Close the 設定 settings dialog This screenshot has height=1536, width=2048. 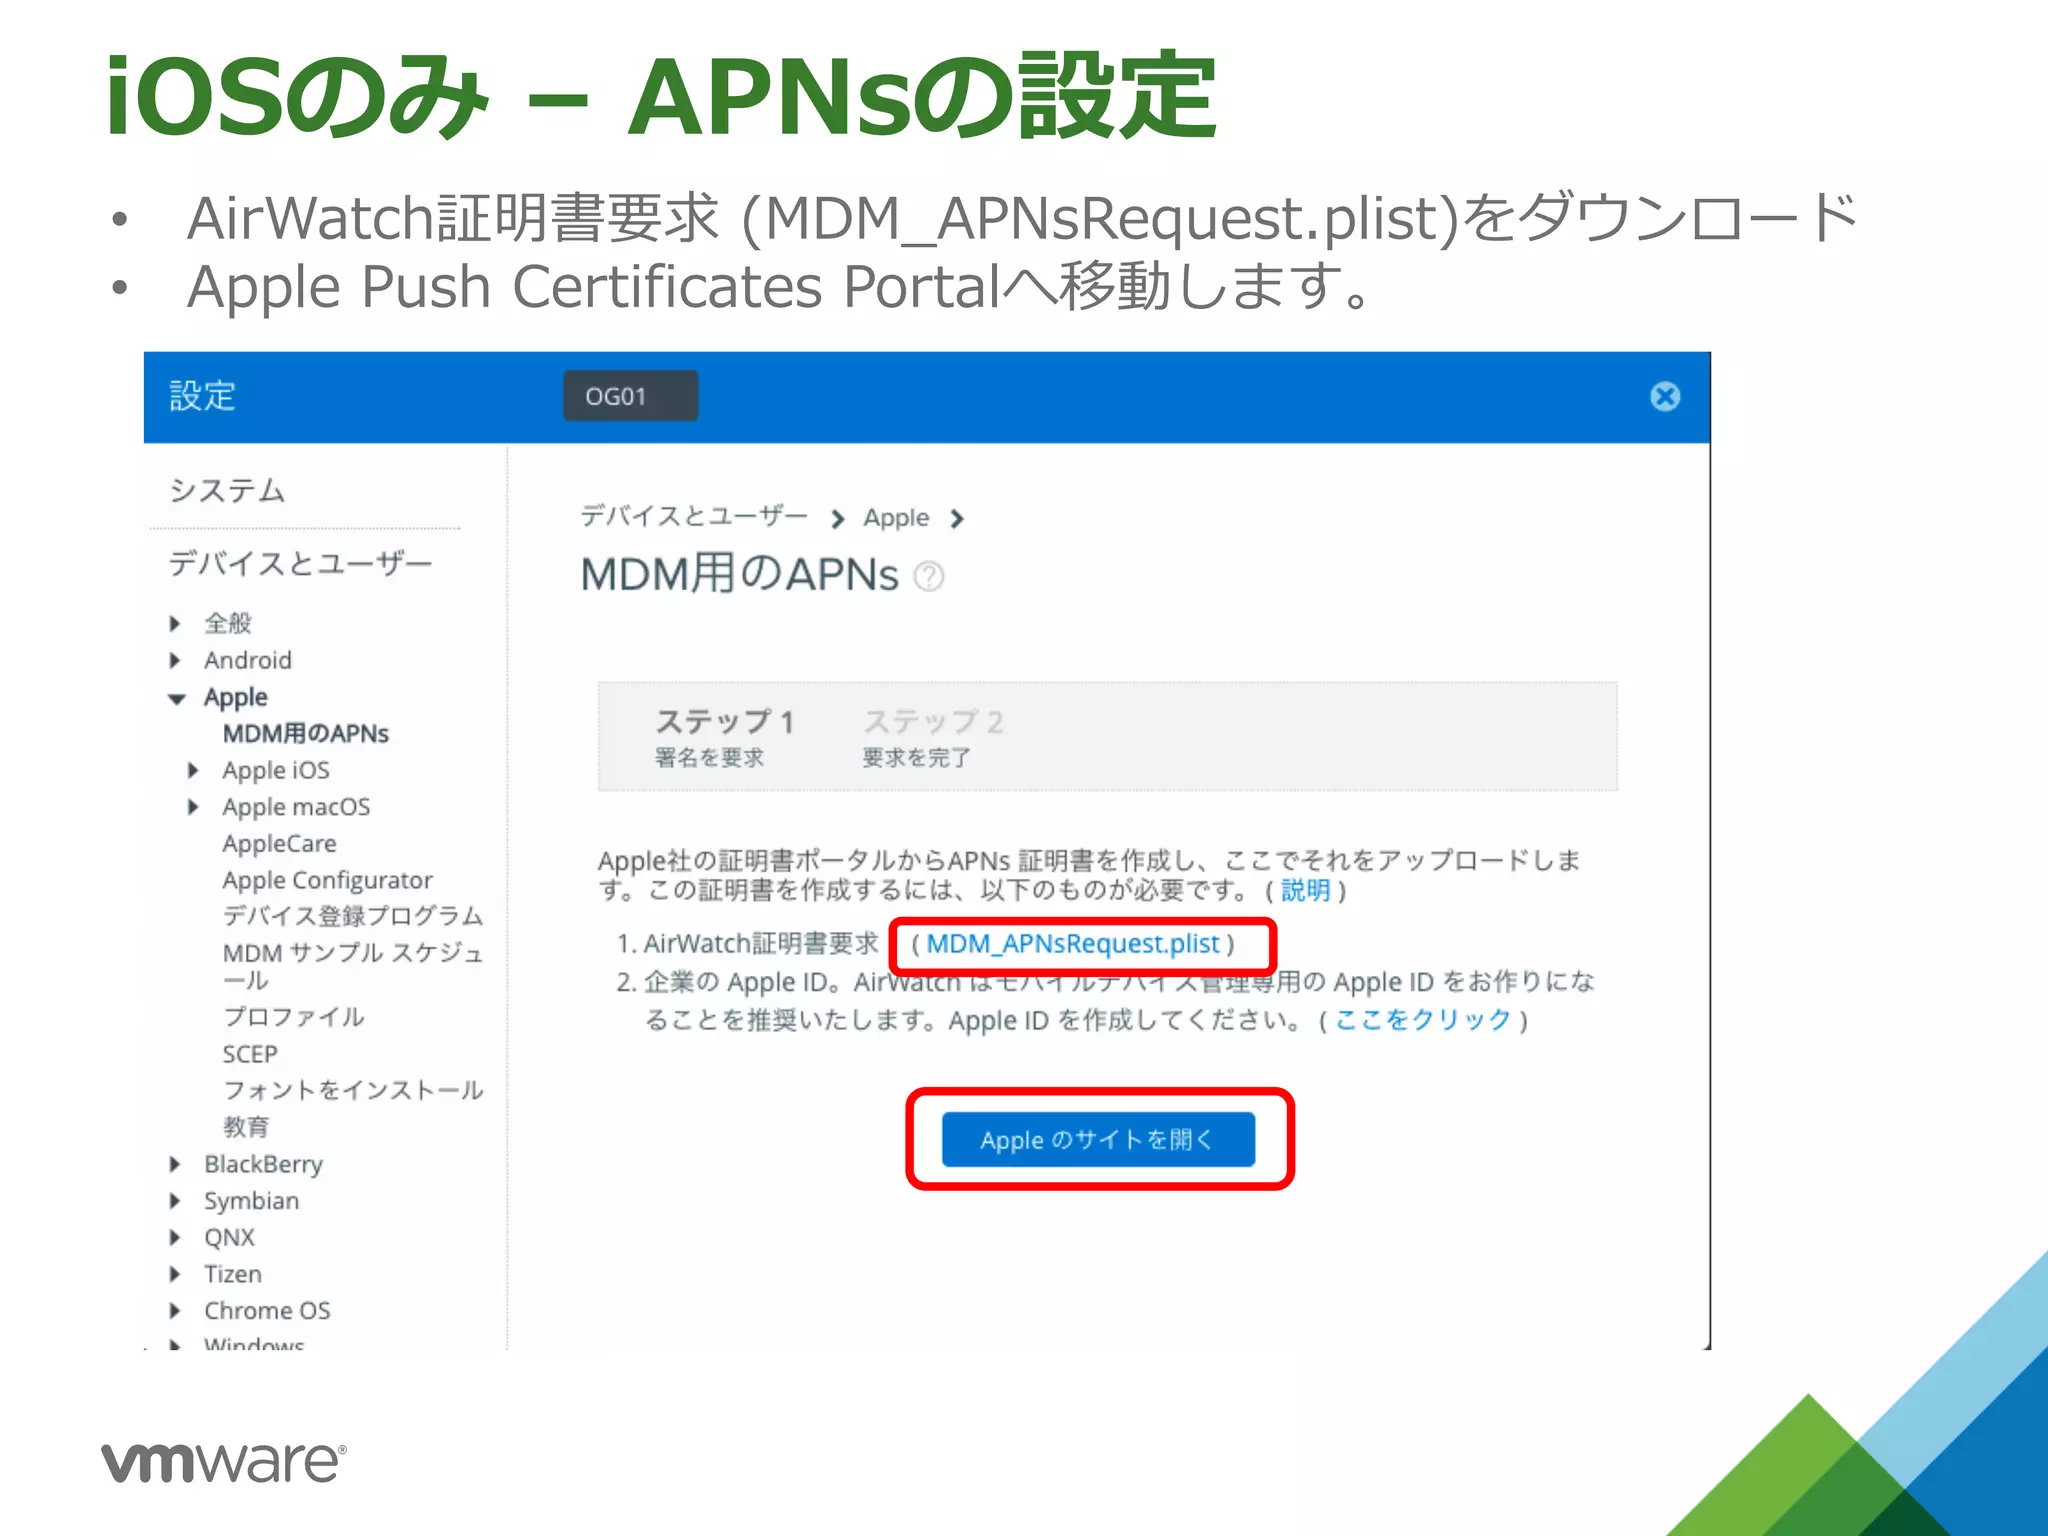click(x=1664, y=397)
